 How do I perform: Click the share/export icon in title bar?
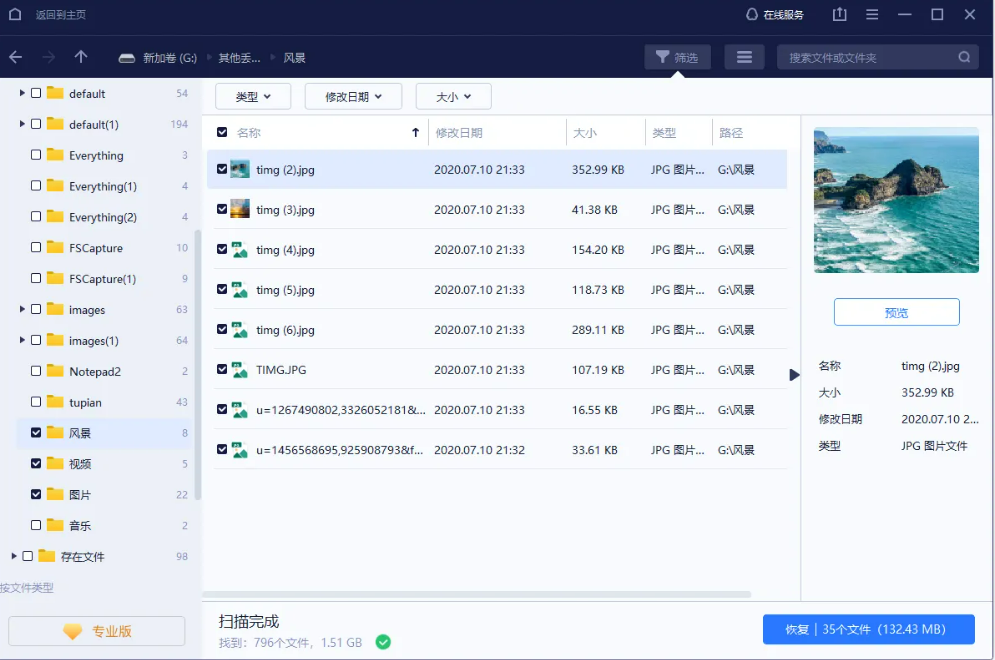tap(839, 14)
